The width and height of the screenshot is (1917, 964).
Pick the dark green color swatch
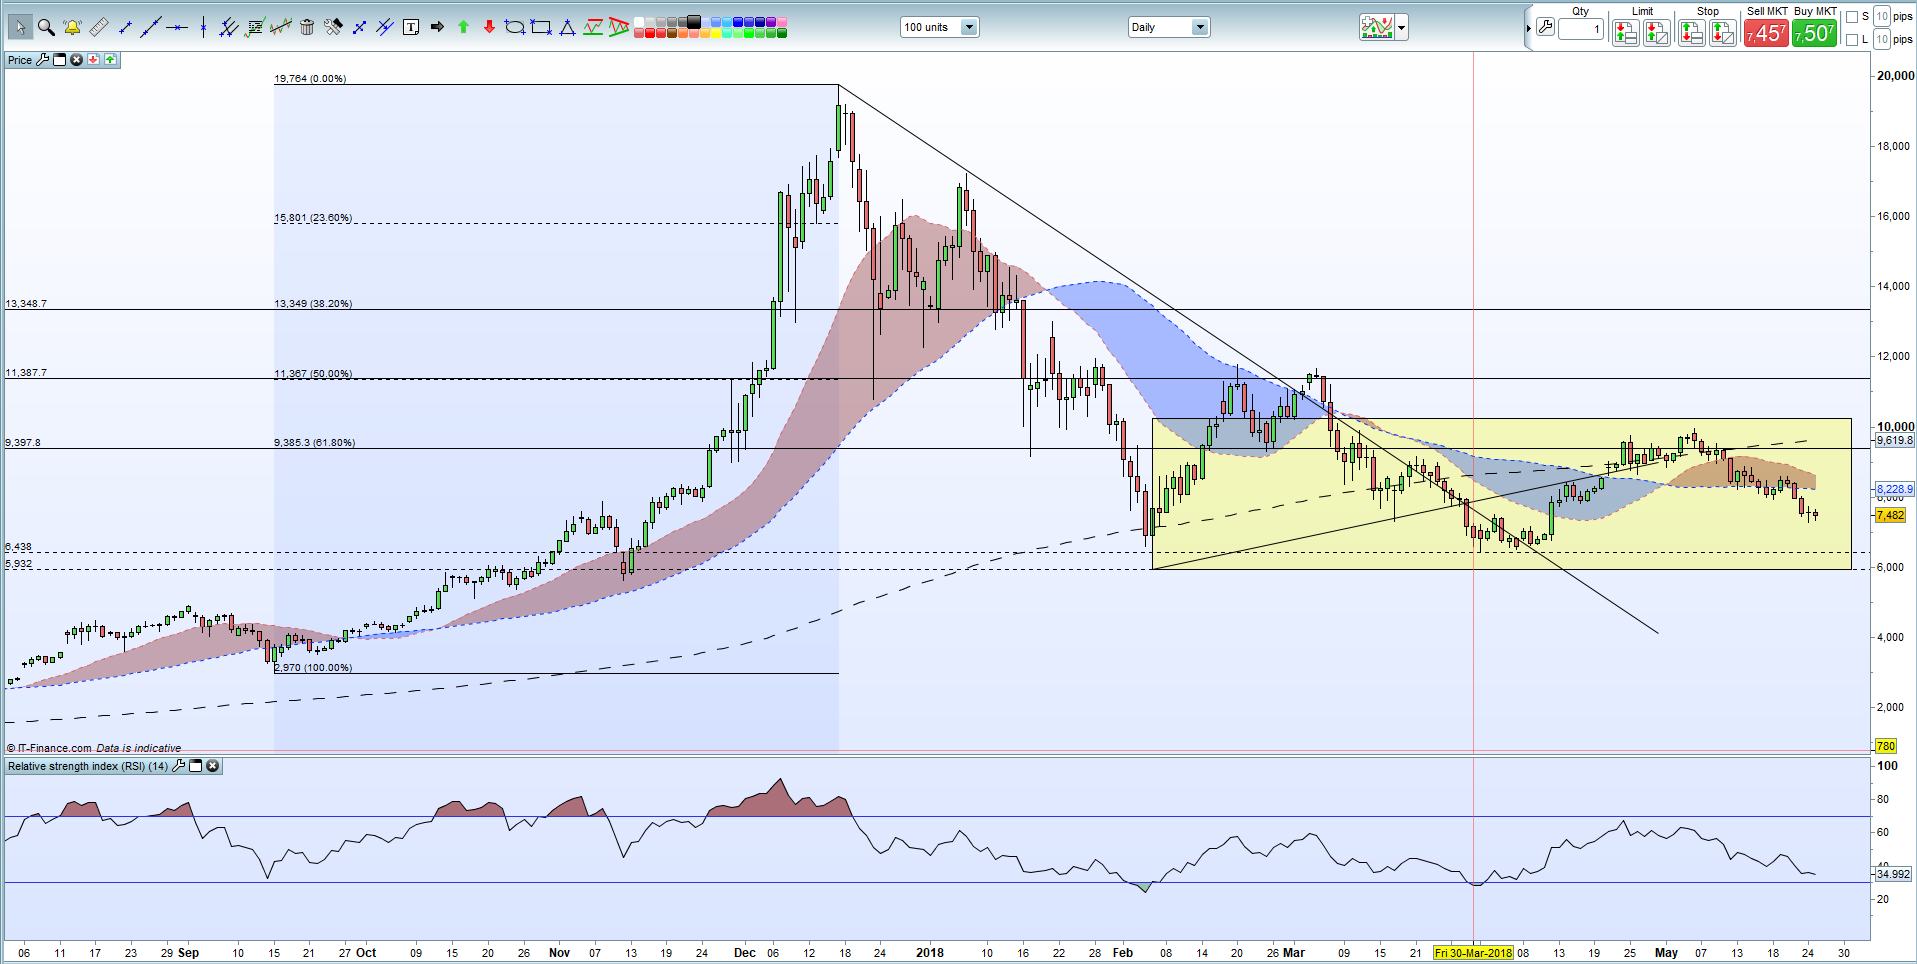(781, 33)
